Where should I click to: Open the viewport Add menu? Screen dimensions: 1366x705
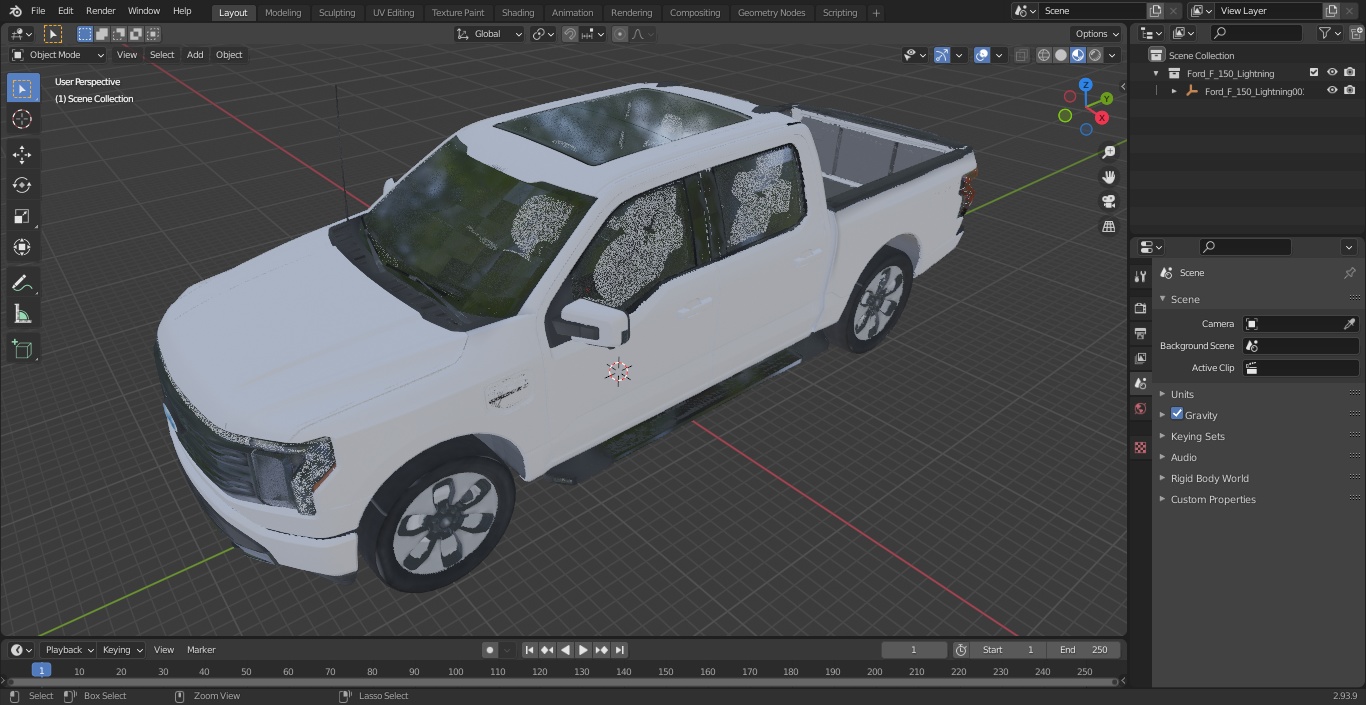195,55
